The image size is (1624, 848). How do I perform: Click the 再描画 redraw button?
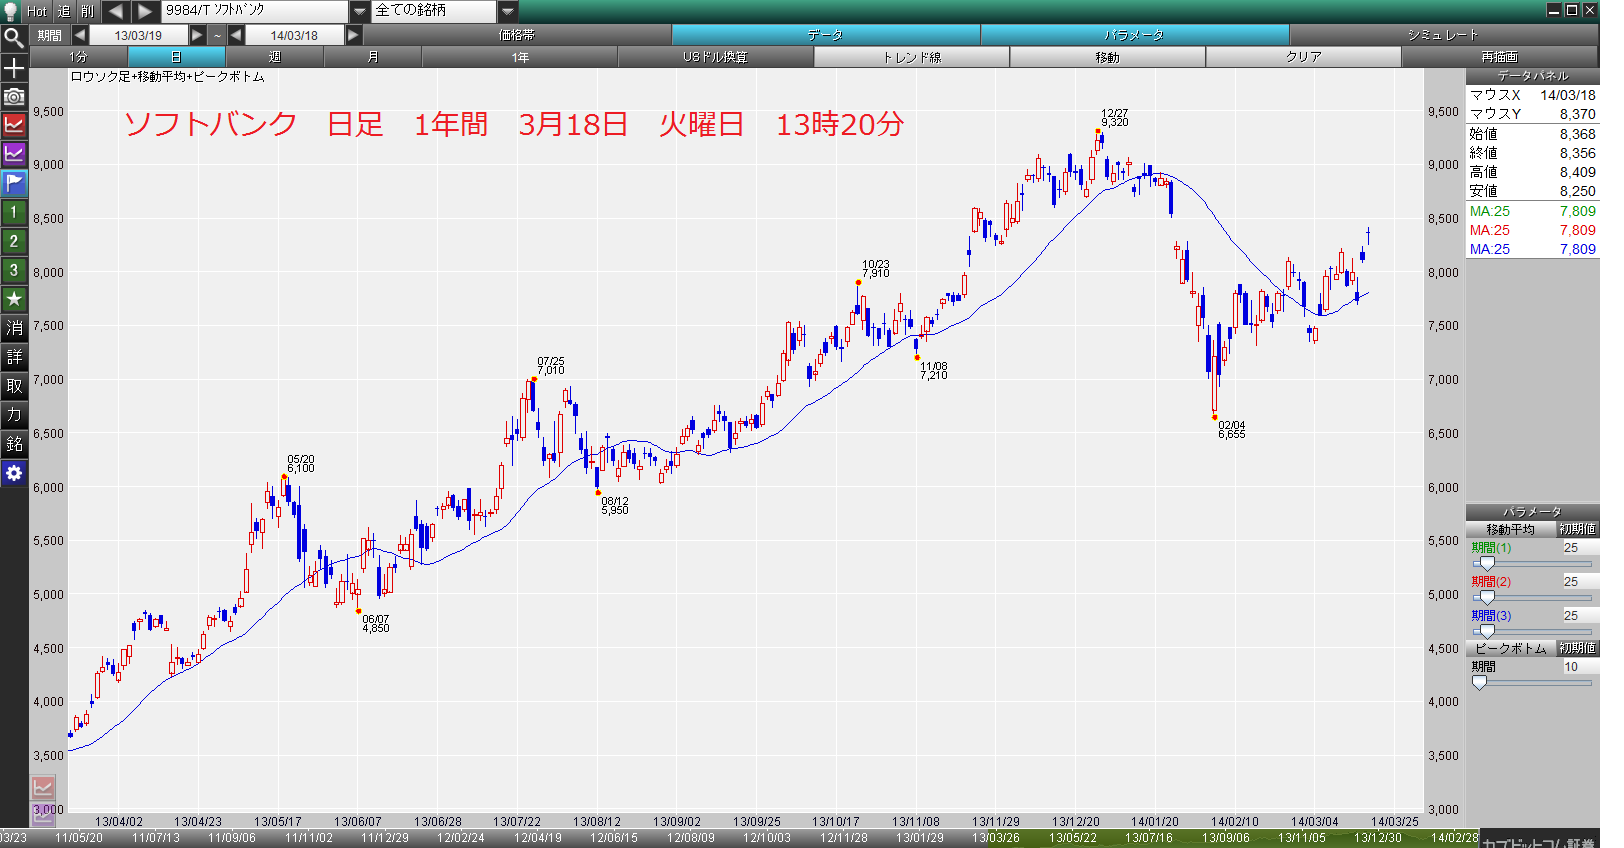(1500, 57)
